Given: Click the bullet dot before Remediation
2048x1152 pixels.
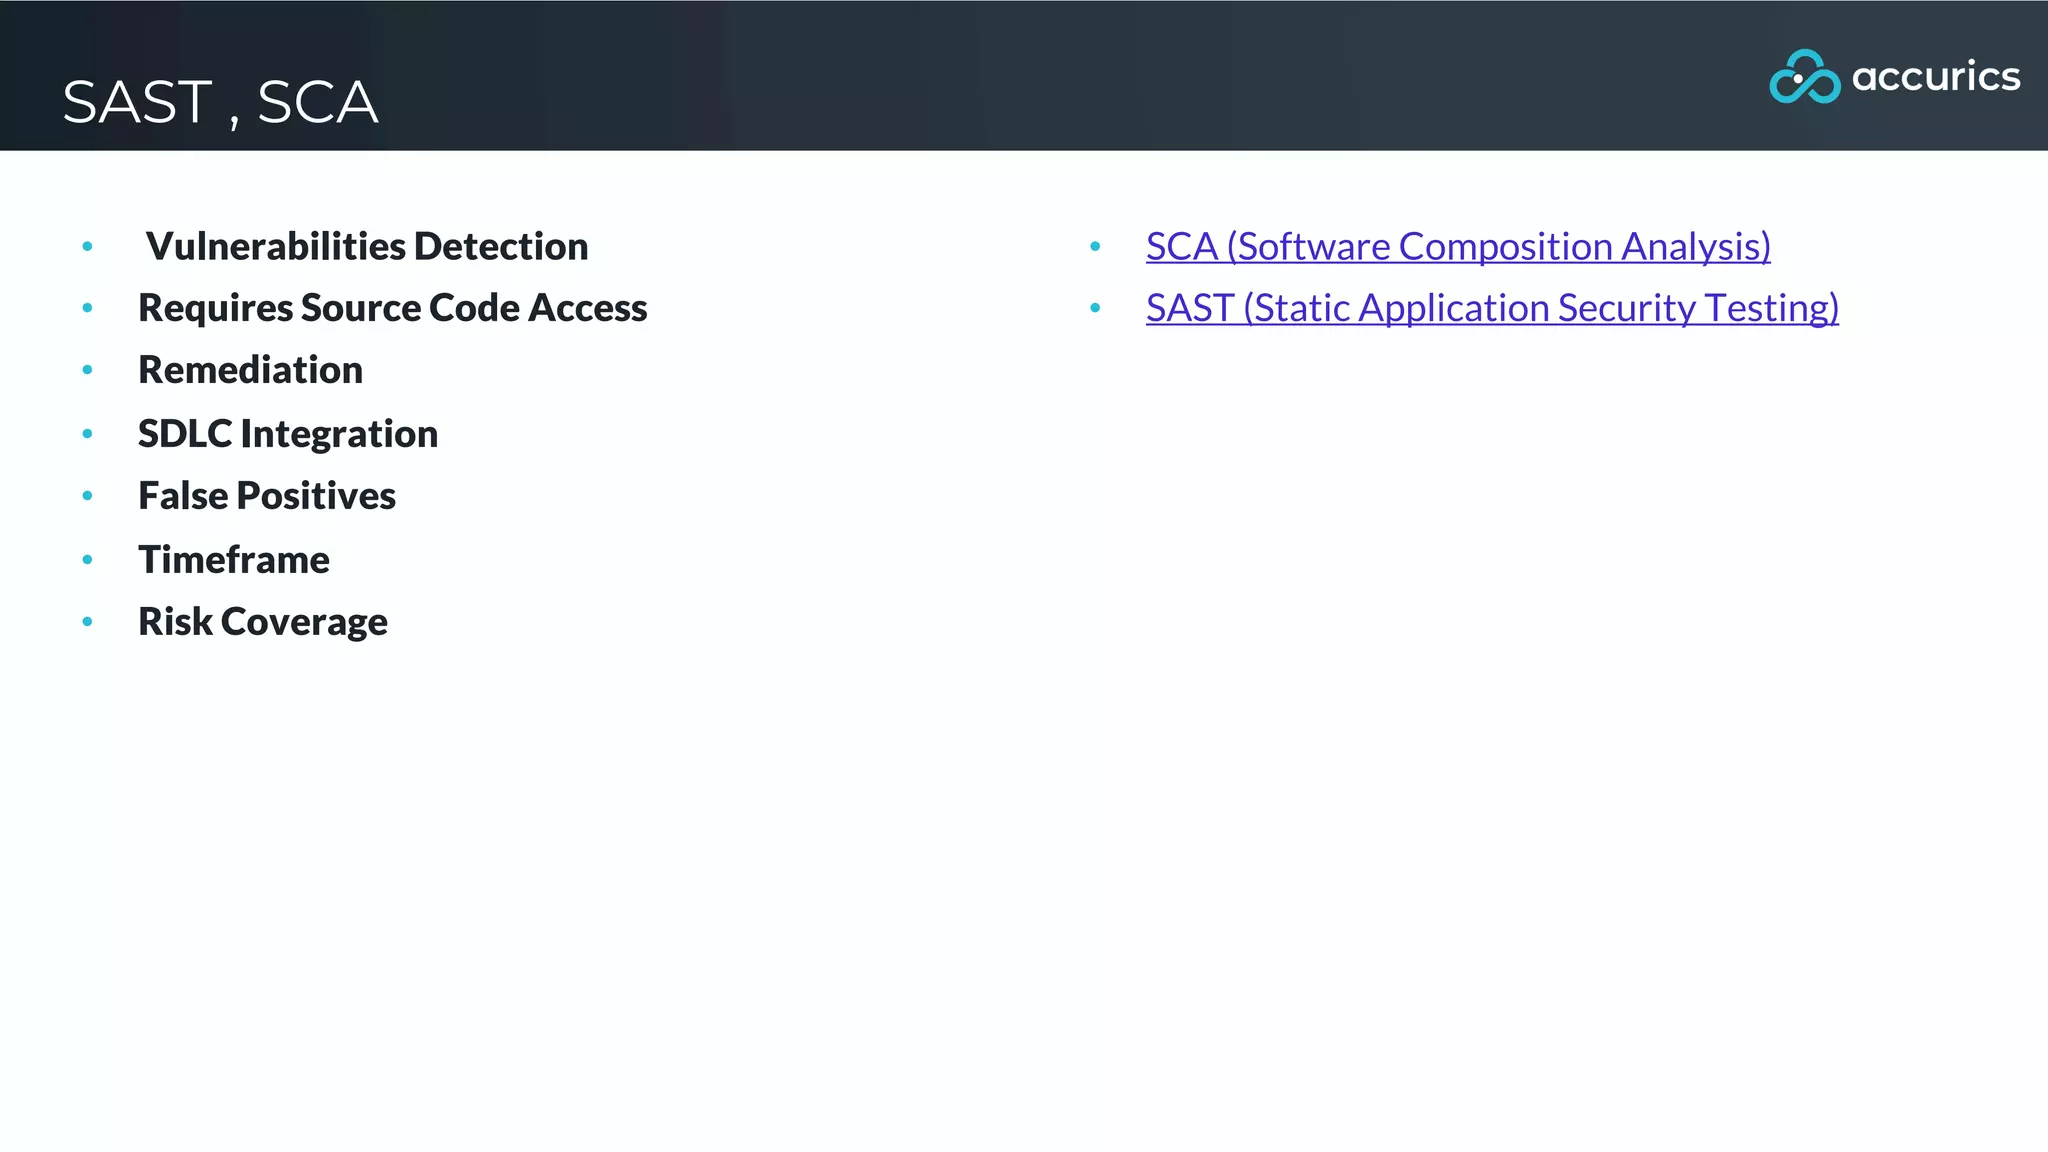Looking at the screenshot, I should pos(88,370).
